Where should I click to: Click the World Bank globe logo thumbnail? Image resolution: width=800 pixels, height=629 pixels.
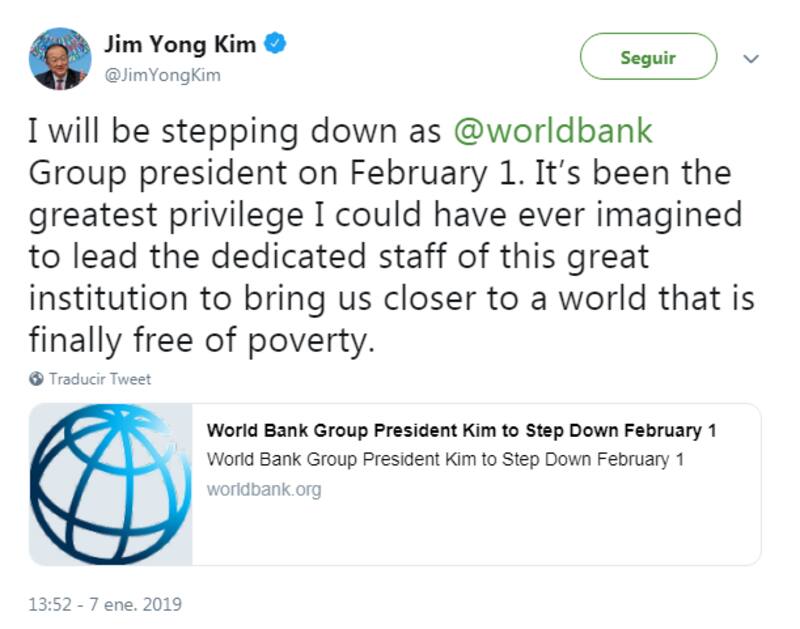point(110,485)
